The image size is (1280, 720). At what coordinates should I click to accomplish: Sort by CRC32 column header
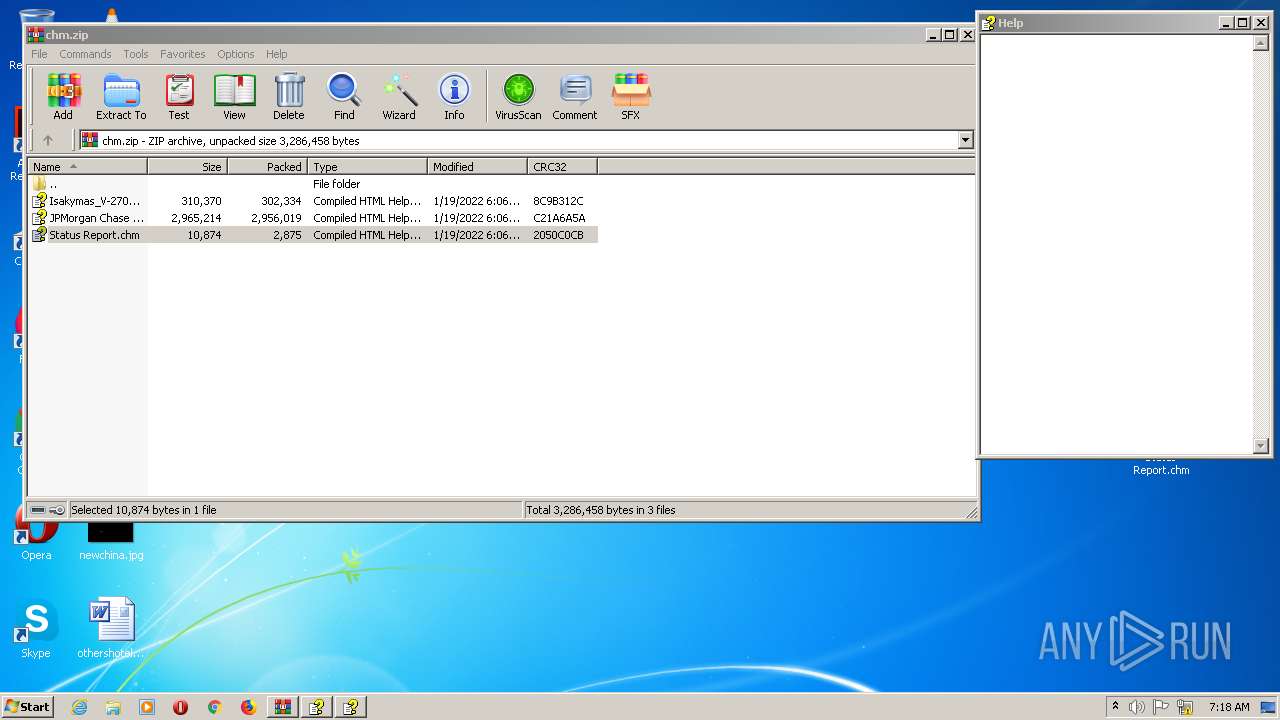point(563,167)
